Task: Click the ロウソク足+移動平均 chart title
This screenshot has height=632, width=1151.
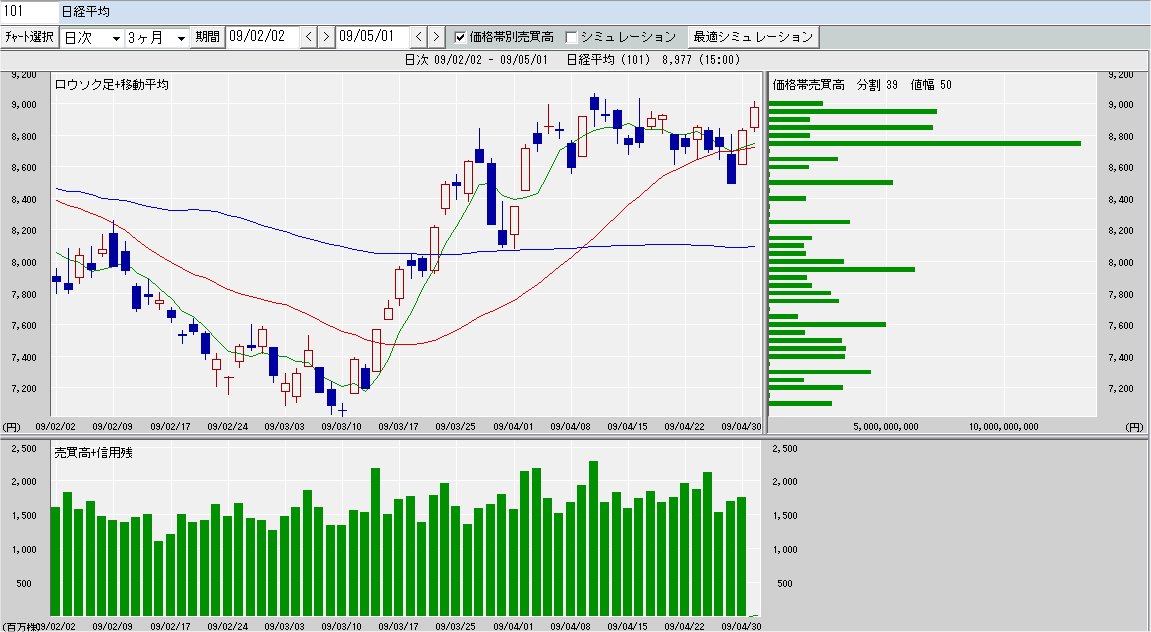Action: [112, 84]
